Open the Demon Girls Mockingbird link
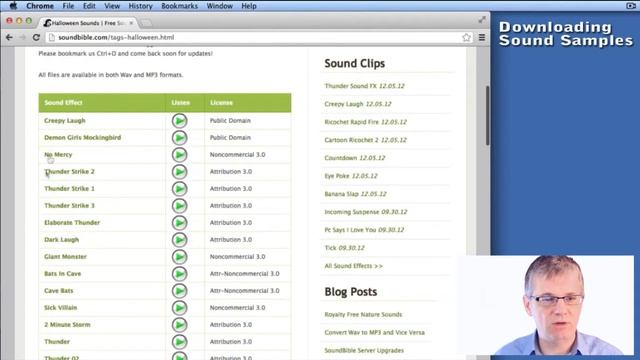 click(x=82, y=138)
